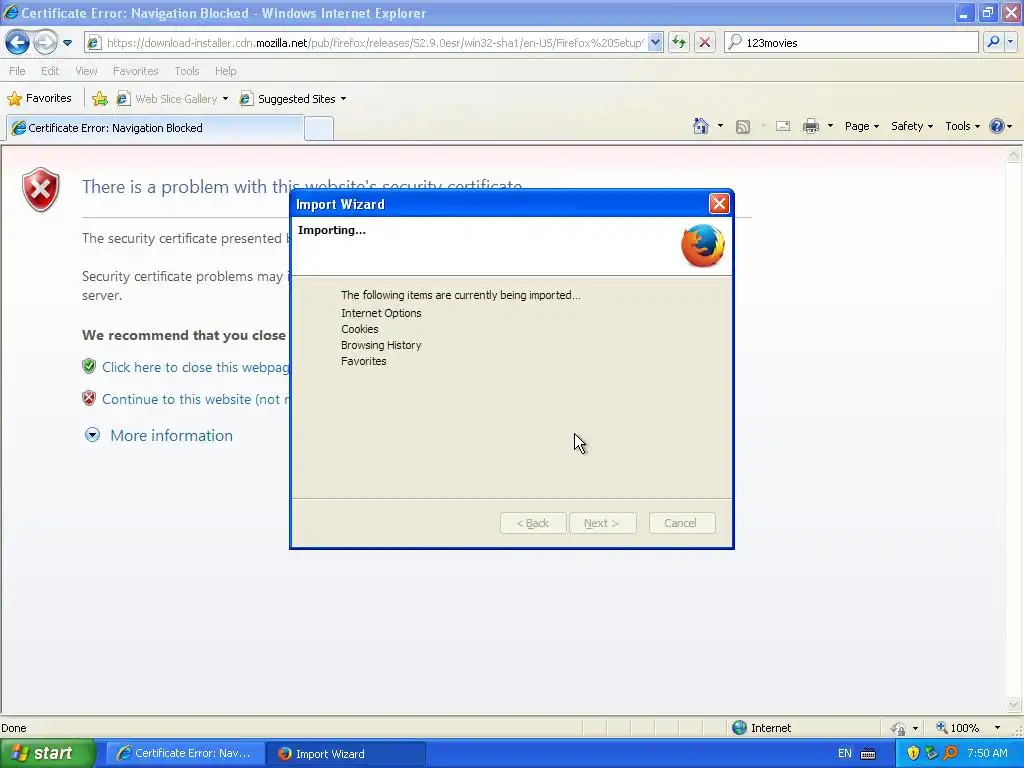Click the Print icon

(x=810, y=126)
